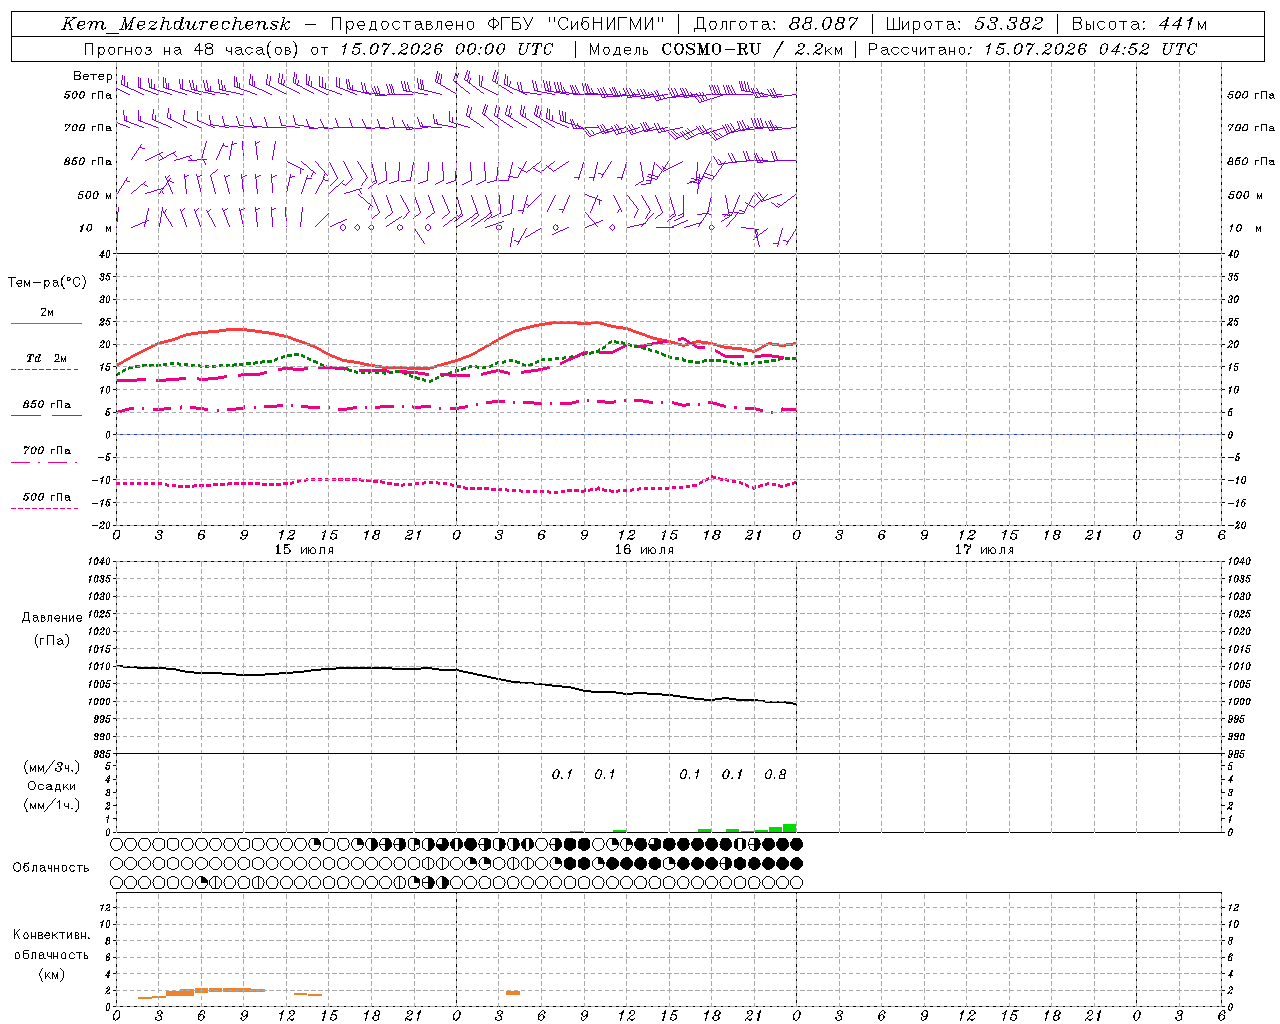Click the 700 гПа temperature legend entry

click(46, 451)
